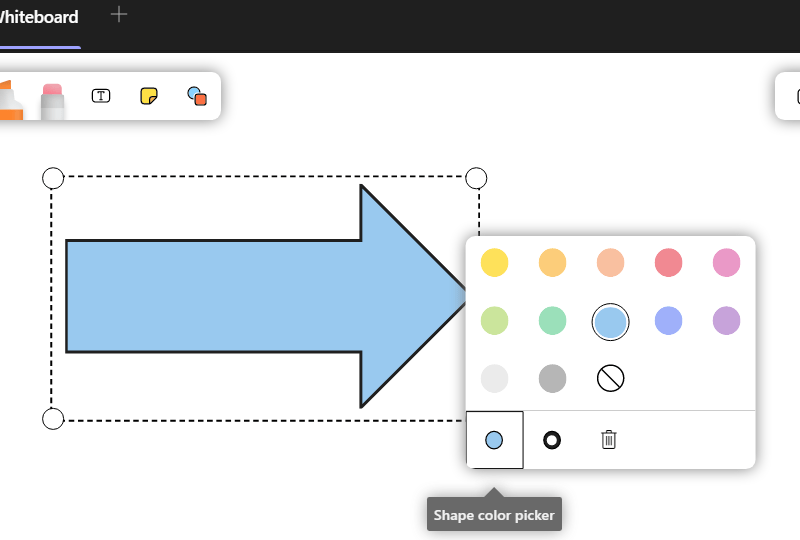Open a new tab with plus button
The image size is (800, 540).
[119, 14]
